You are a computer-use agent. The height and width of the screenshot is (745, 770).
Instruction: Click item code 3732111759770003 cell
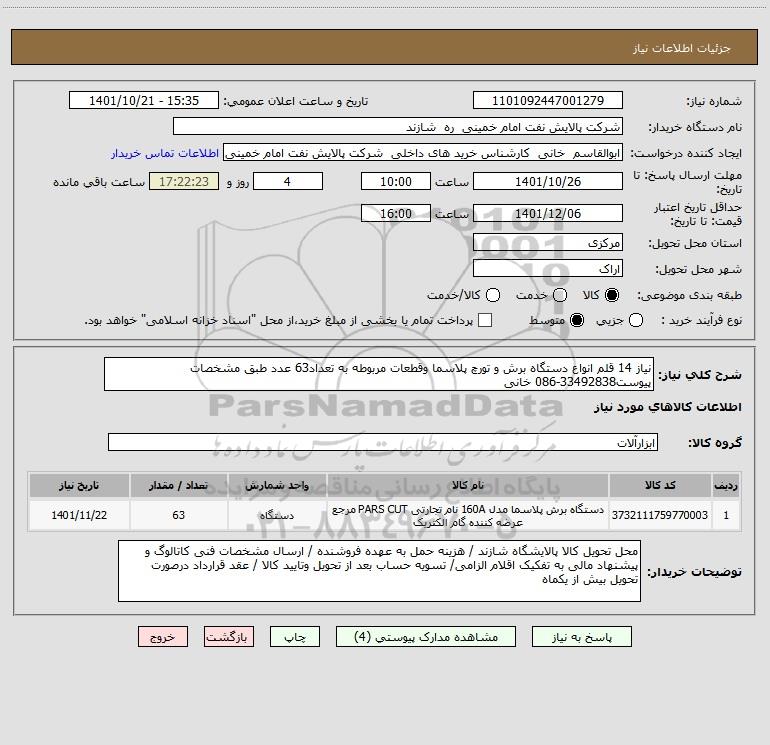(x=660, y=515)
